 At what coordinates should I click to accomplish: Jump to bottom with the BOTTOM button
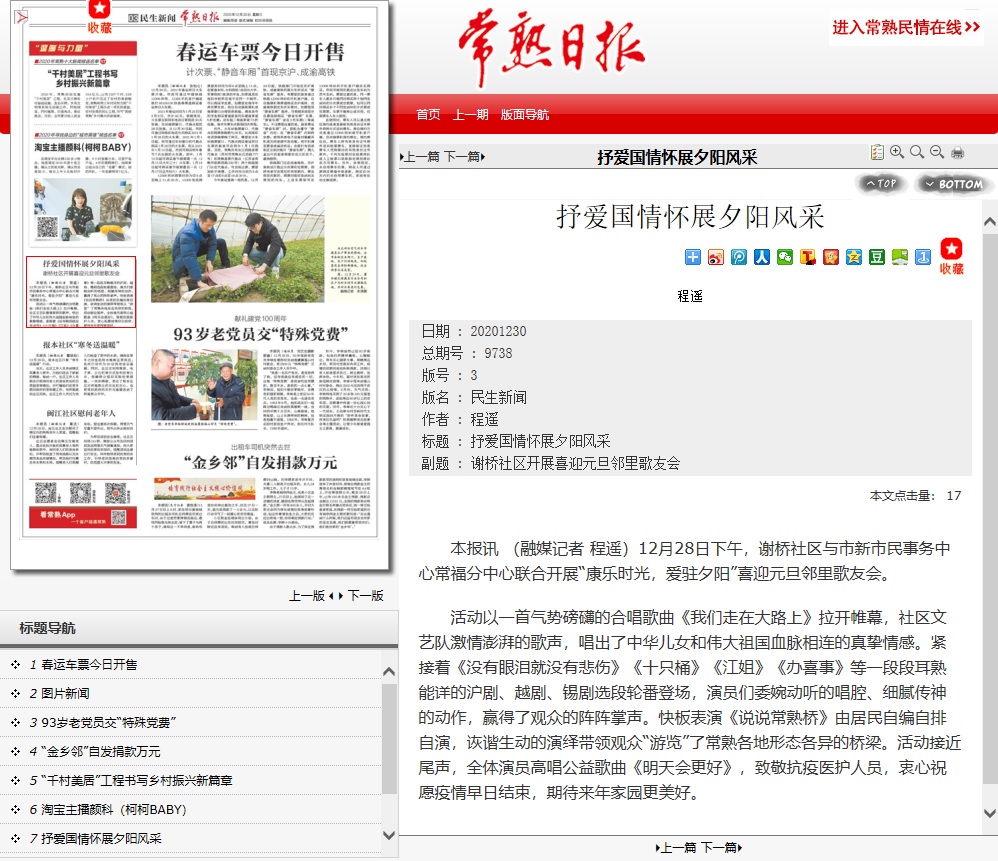(953, 184)
